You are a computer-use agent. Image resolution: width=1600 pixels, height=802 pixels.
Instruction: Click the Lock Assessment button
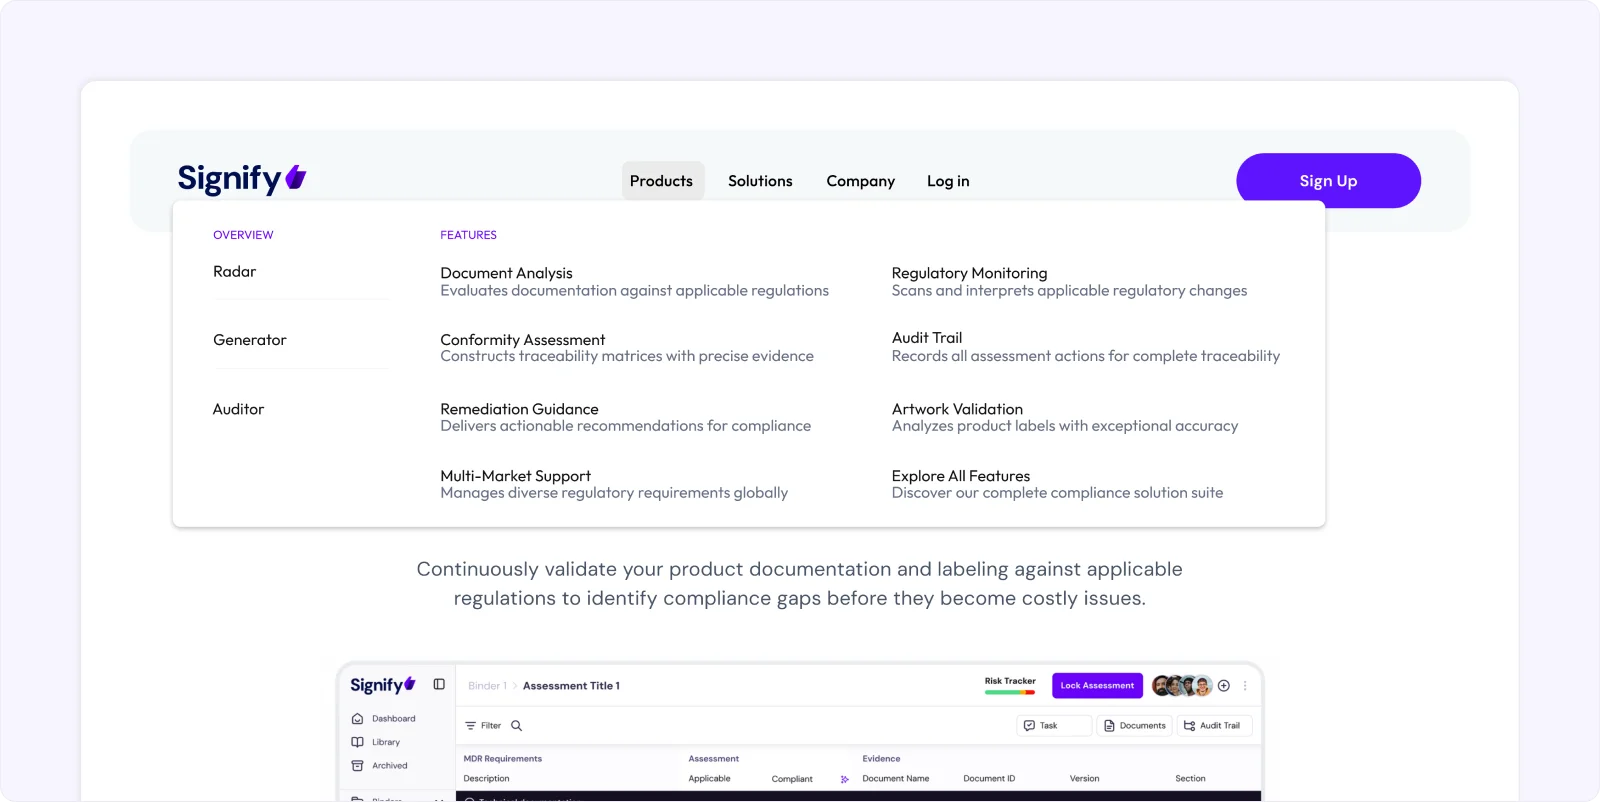click(x=1097, y=685)
